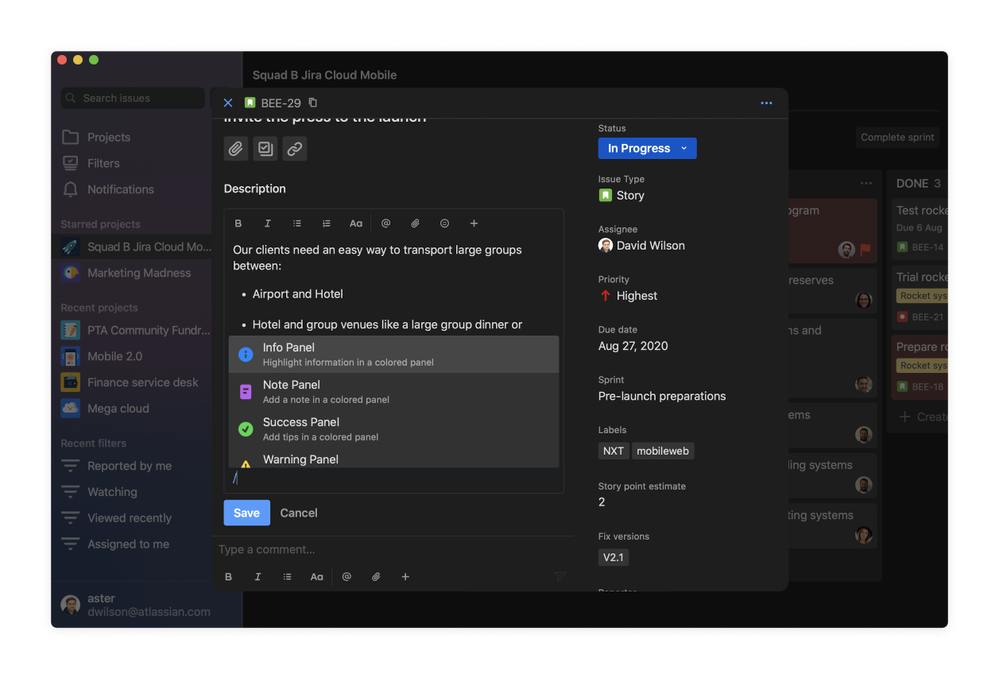The width and height of the screenshot is (999, 679).
Task: Open Filters in the sidebar
Action: [x=91, y=163]
